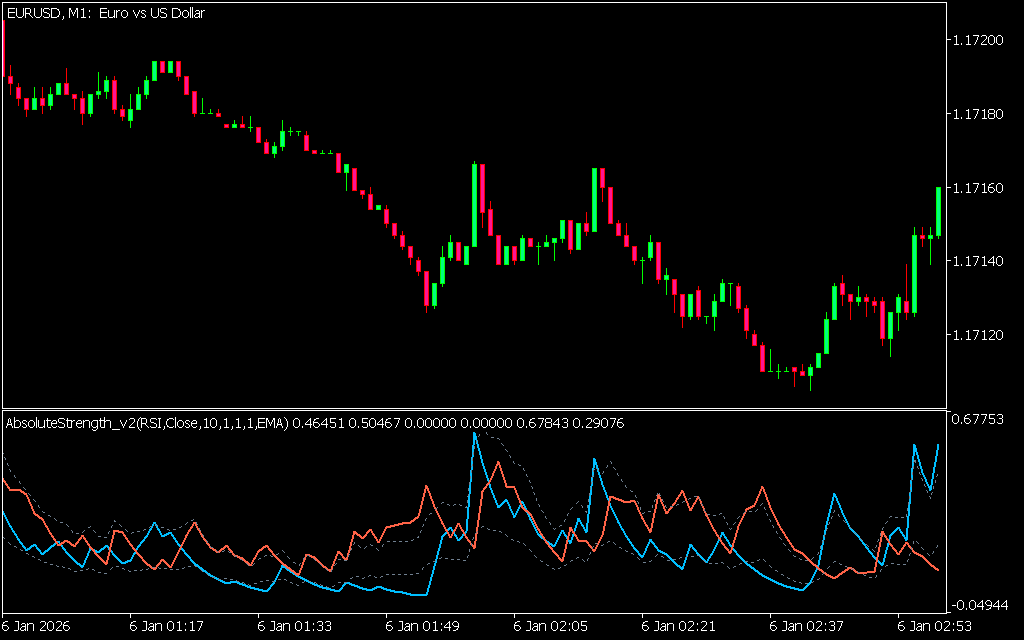Select the 6 Jan 02:53 time label
Screen dimensions: 1024x640
pos(935,626)
